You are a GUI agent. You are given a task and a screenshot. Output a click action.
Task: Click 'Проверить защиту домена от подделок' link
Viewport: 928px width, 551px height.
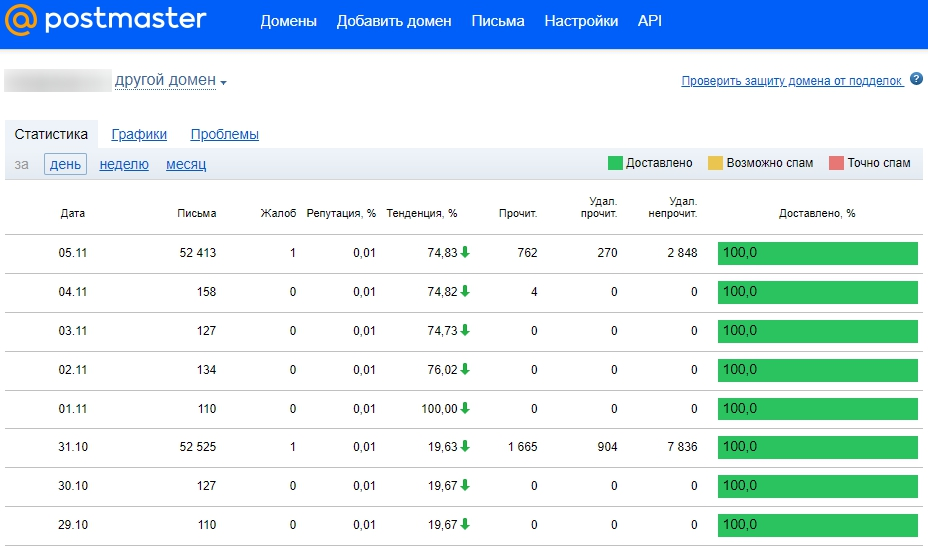[792, 81]
